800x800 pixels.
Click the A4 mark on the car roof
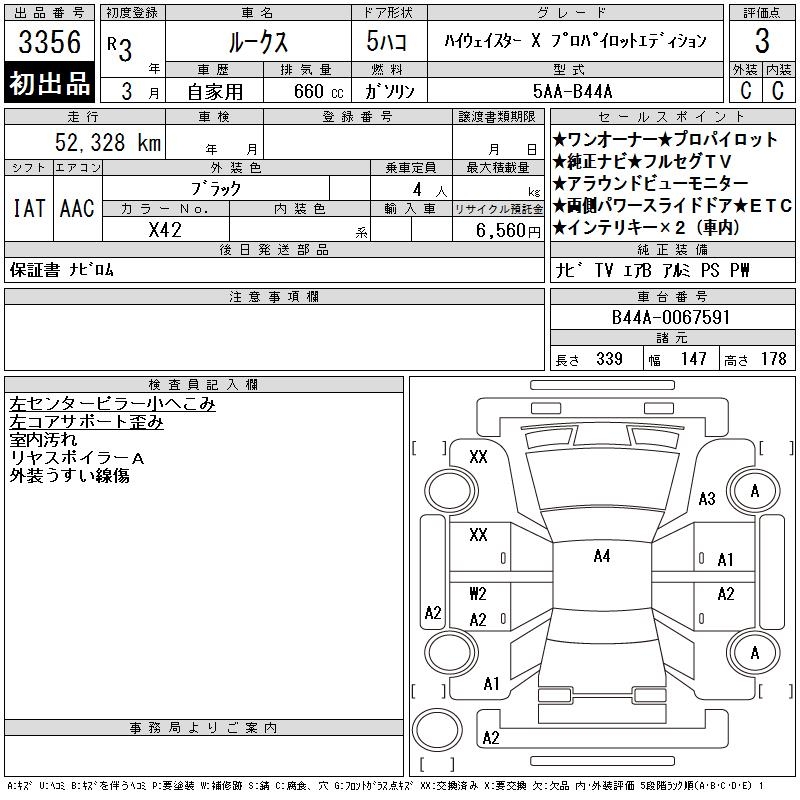601,556
